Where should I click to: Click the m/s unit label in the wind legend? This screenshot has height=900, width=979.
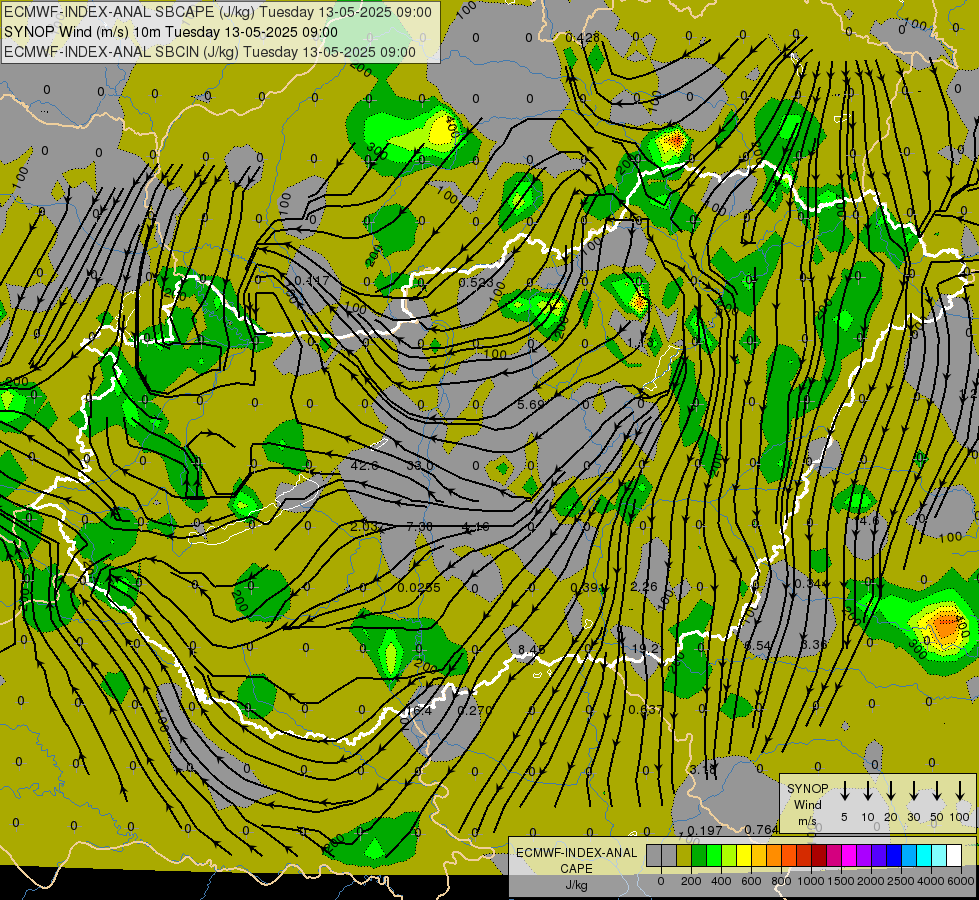click(x=807, y=821)
